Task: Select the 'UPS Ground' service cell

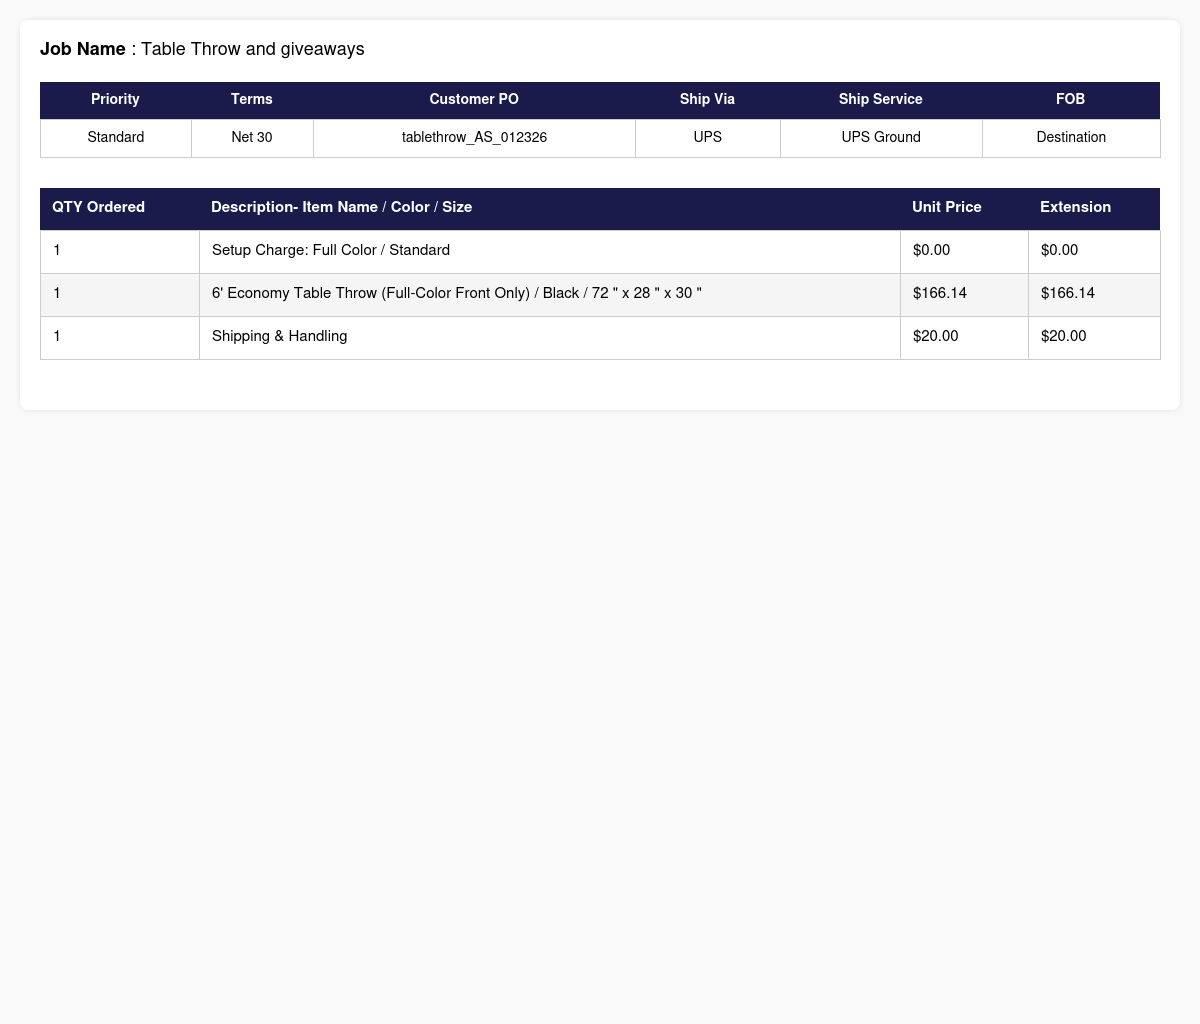Action: click(881, 138)
